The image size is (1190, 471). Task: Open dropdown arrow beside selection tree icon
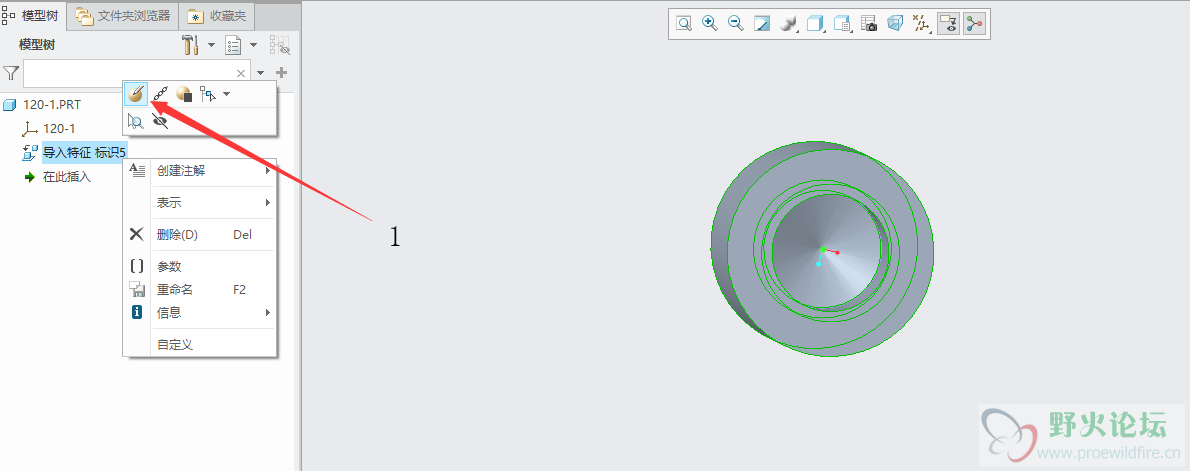(x=226, y=95)
